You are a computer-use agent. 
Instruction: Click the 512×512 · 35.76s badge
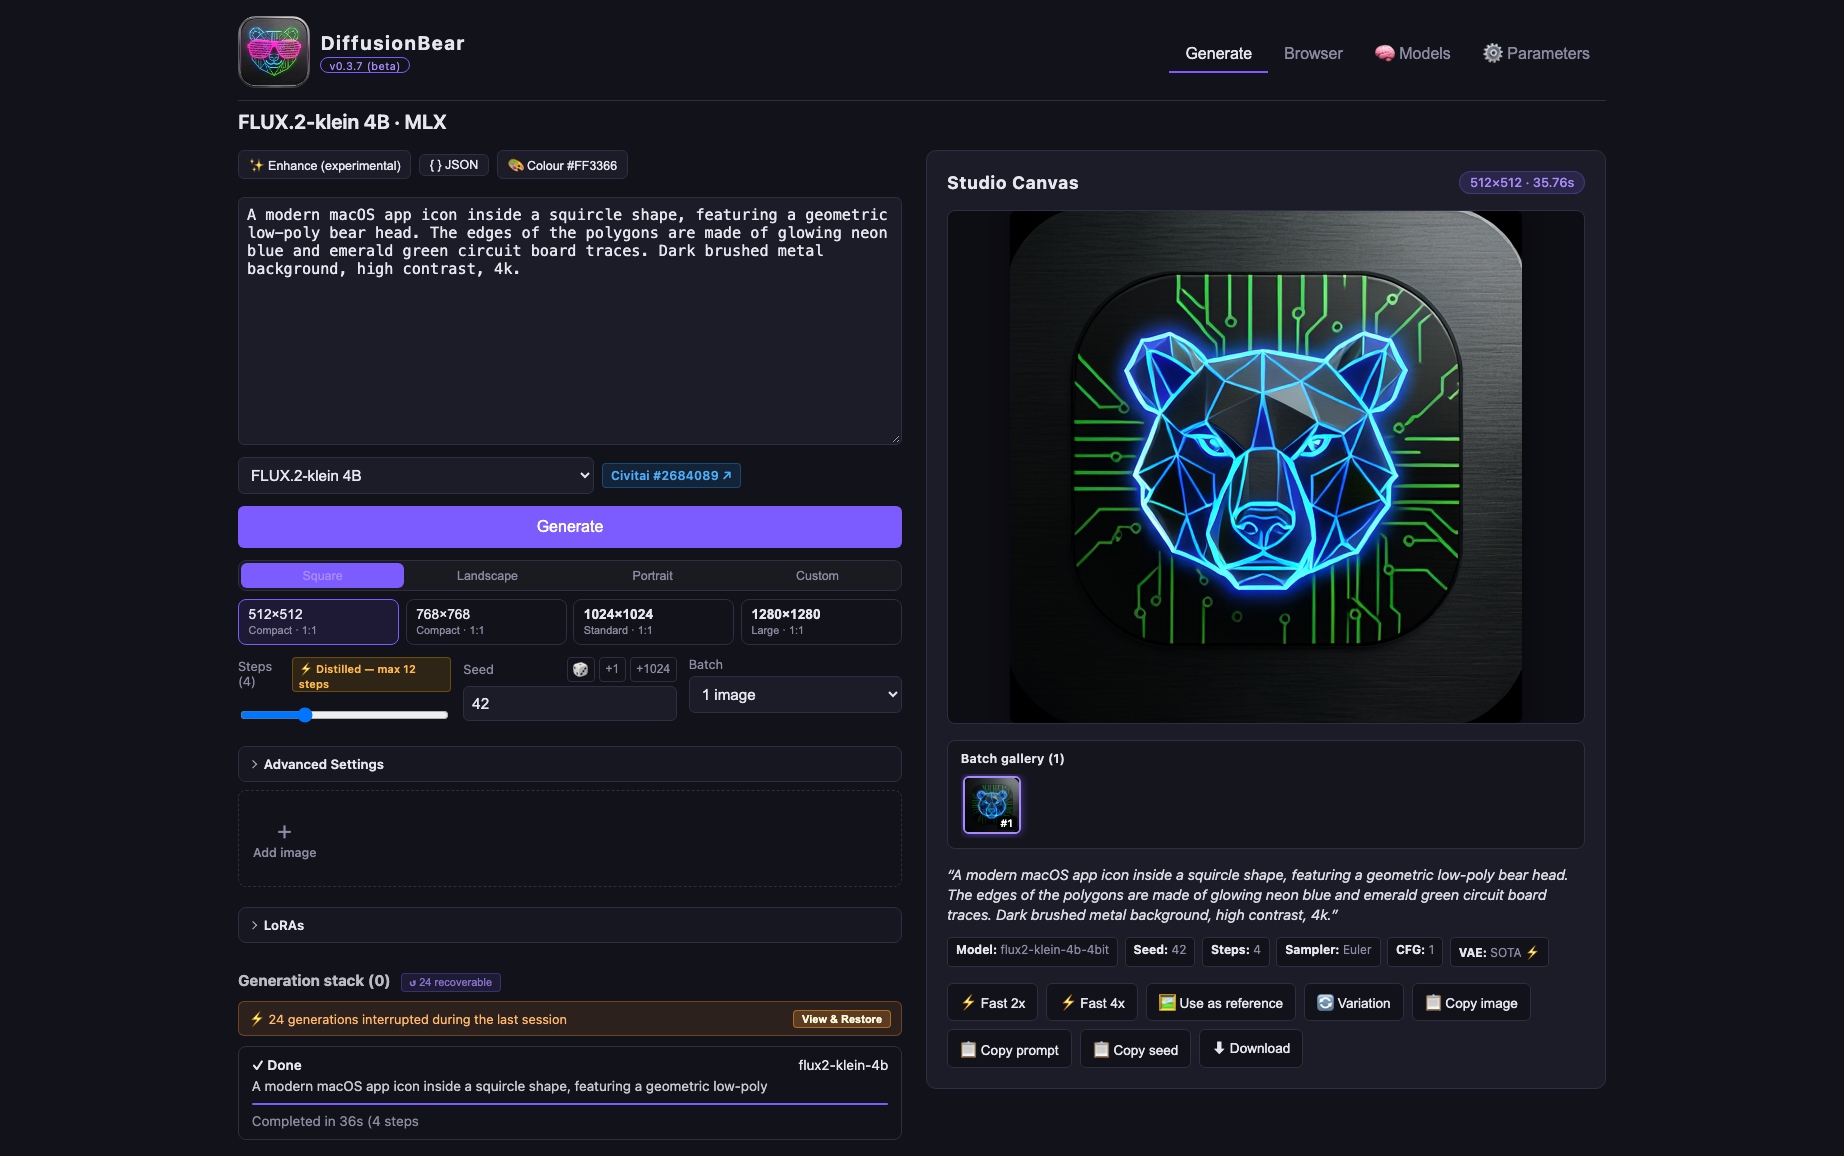click(x=1521, y=182)
